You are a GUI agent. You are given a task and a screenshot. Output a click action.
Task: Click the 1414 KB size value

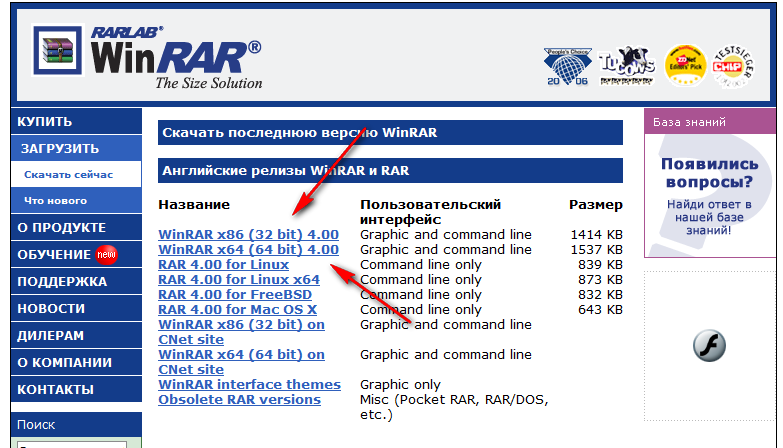point(596,235)
